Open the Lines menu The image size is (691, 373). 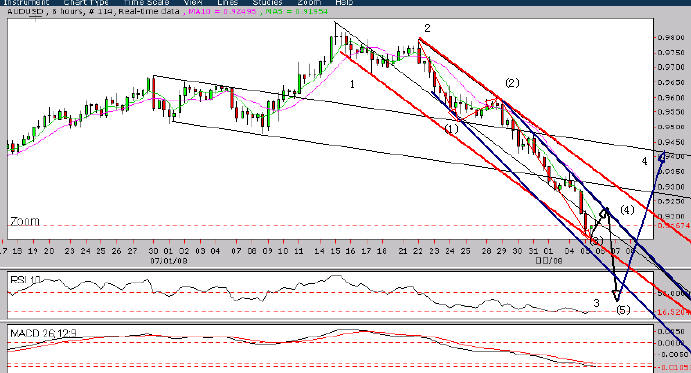227,2
